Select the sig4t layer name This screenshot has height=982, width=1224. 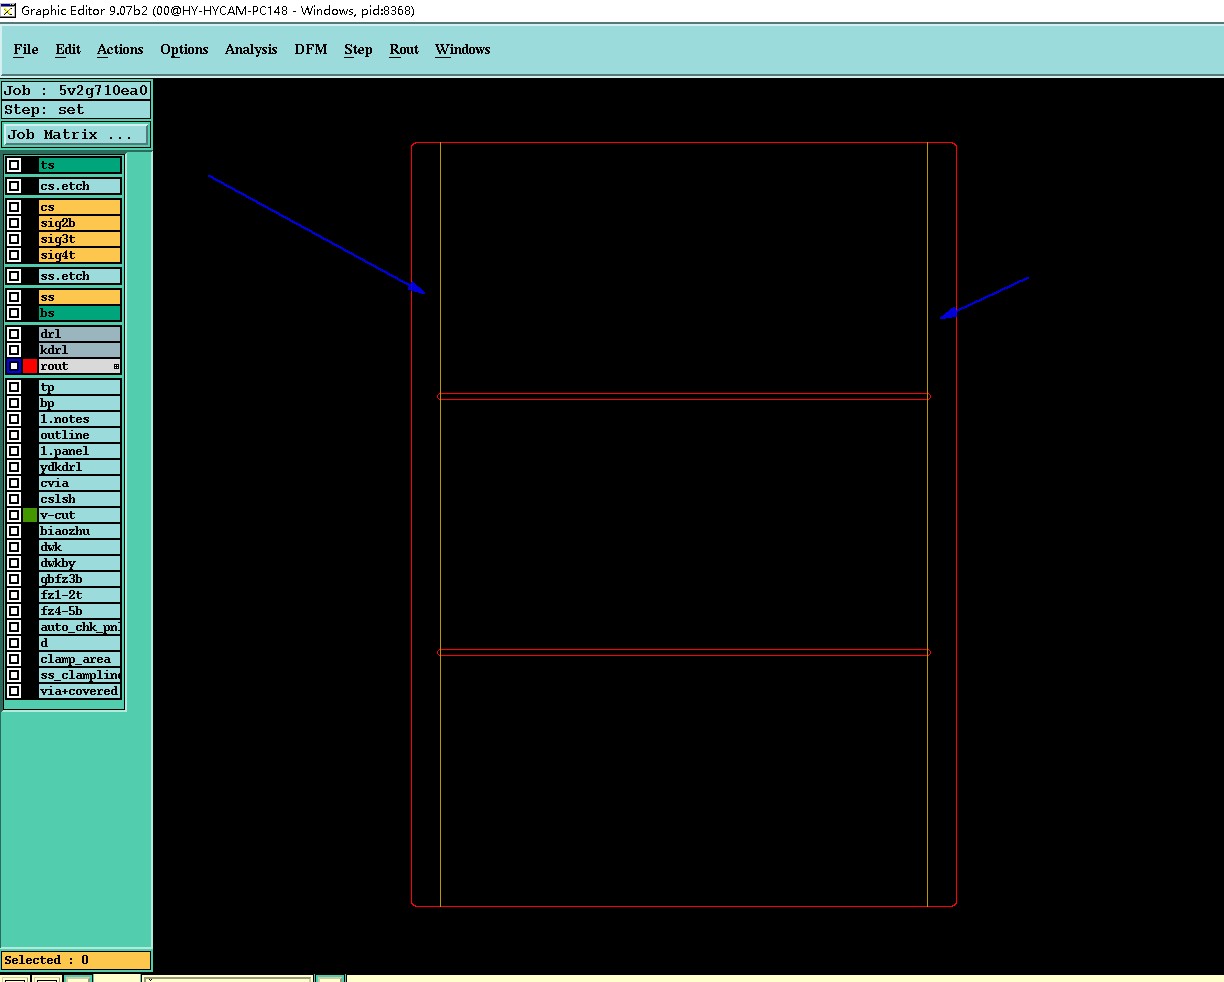pos(80,255)
